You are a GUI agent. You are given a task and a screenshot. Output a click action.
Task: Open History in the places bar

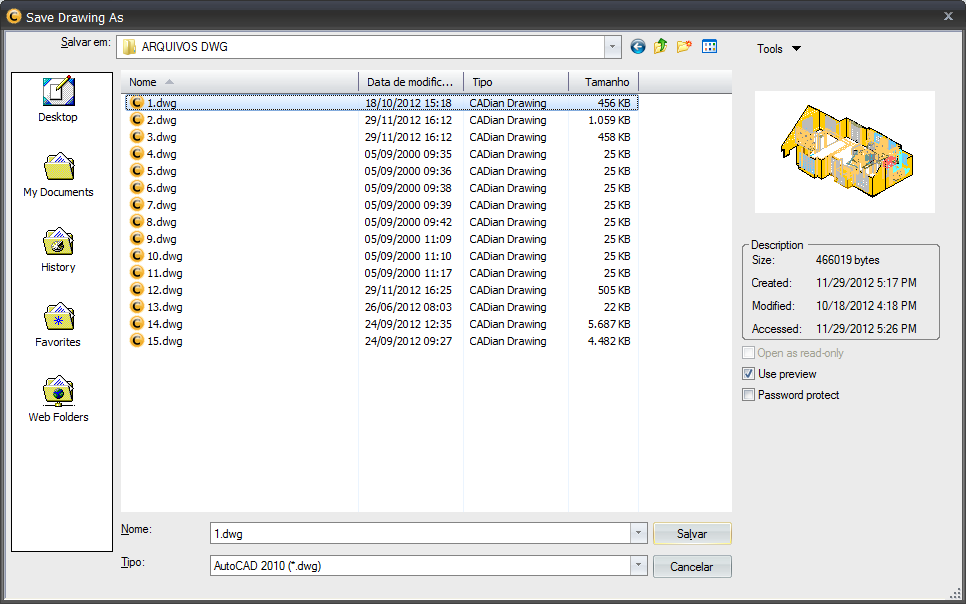[x=59, y=250]
